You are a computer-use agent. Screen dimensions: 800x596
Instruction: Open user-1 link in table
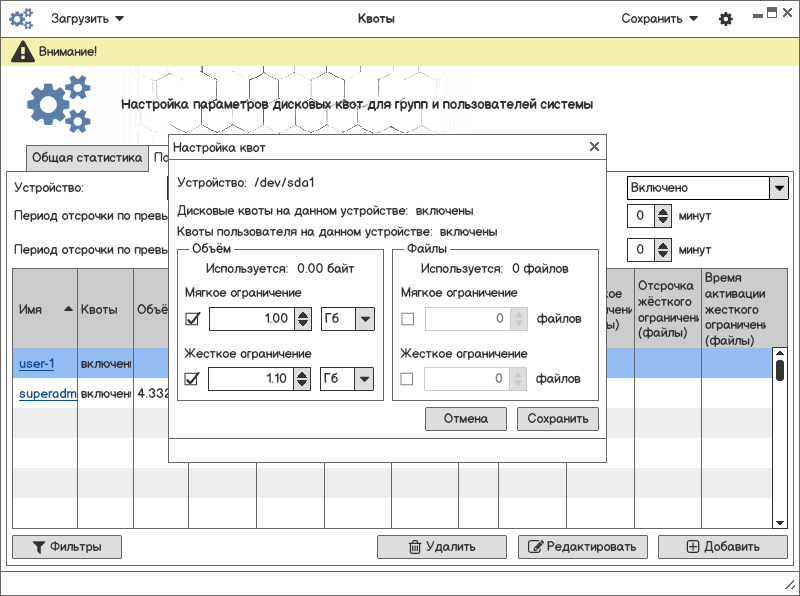pyautogui.click(x=36, y=364)
